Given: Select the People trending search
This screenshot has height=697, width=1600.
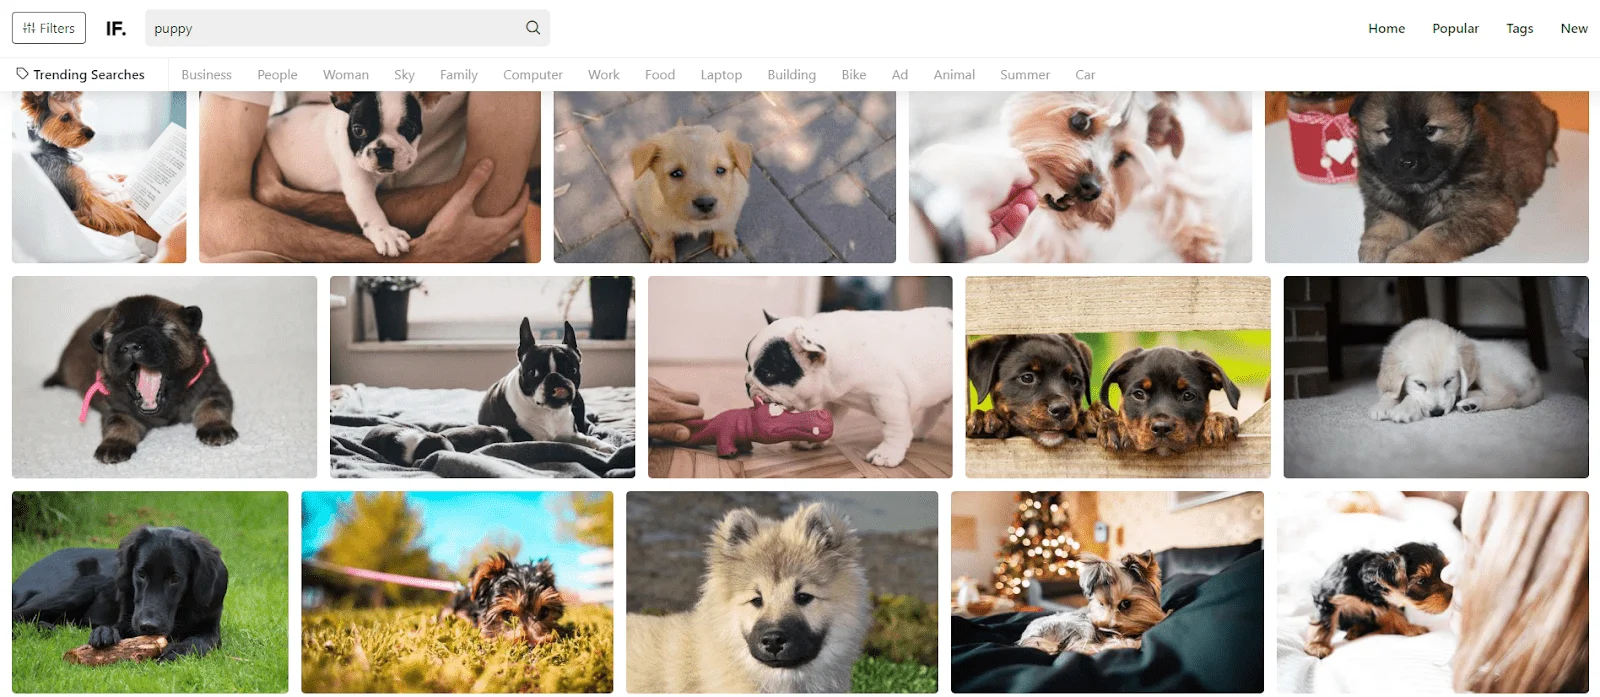Looking at the screenshot, I should tap(277, 75).
